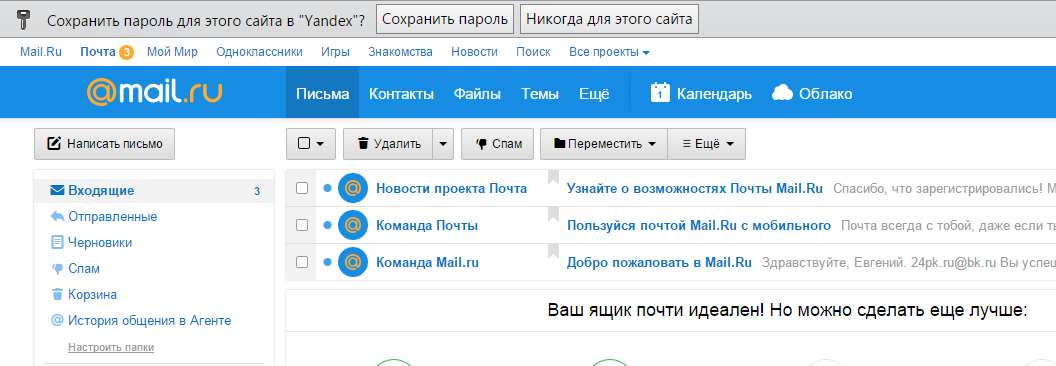
Task: Open the Cloud icon labeled Облако
Action: pyautogui.click(x=782, y=93)
